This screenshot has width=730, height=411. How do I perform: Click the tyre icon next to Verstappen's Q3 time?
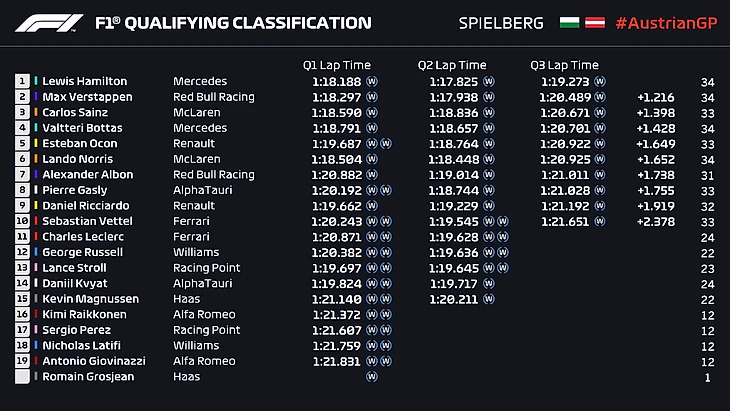(x=602, y=97)
